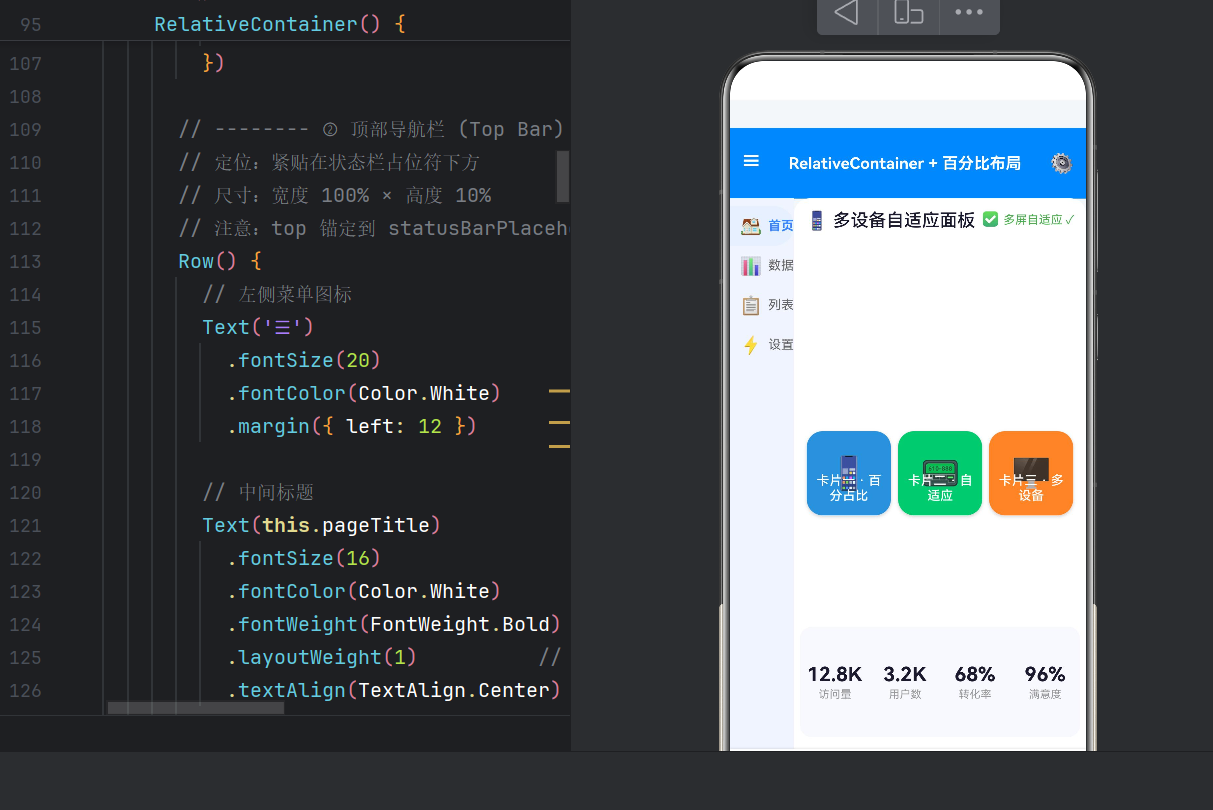
Task: Tap the settings gear icon in blue bar
Action: click(x=1062, y=163)
